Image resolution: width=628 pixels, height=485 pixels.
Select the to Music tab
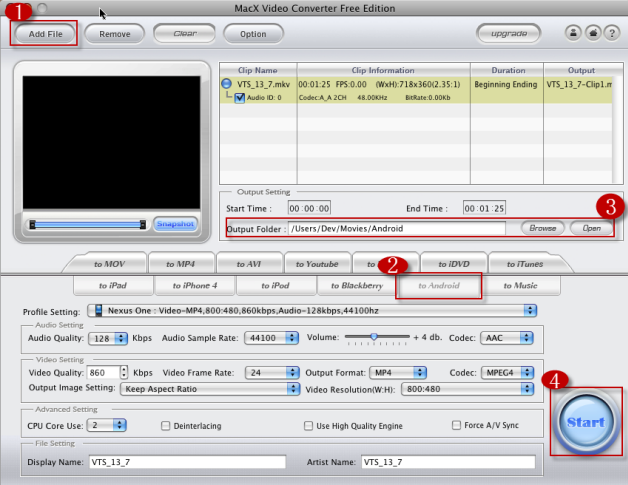(520, 286)
